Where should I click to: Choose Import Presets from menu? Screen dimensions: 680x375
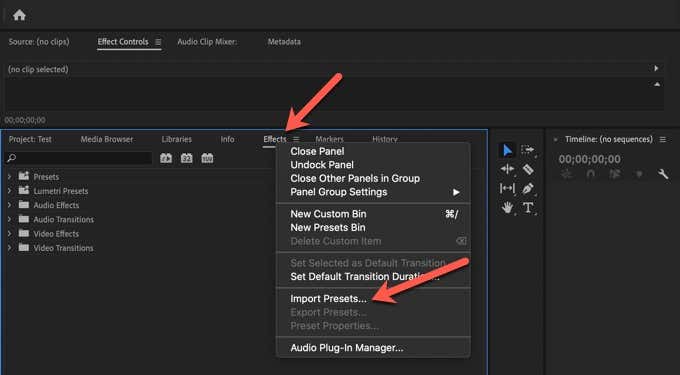328,299
